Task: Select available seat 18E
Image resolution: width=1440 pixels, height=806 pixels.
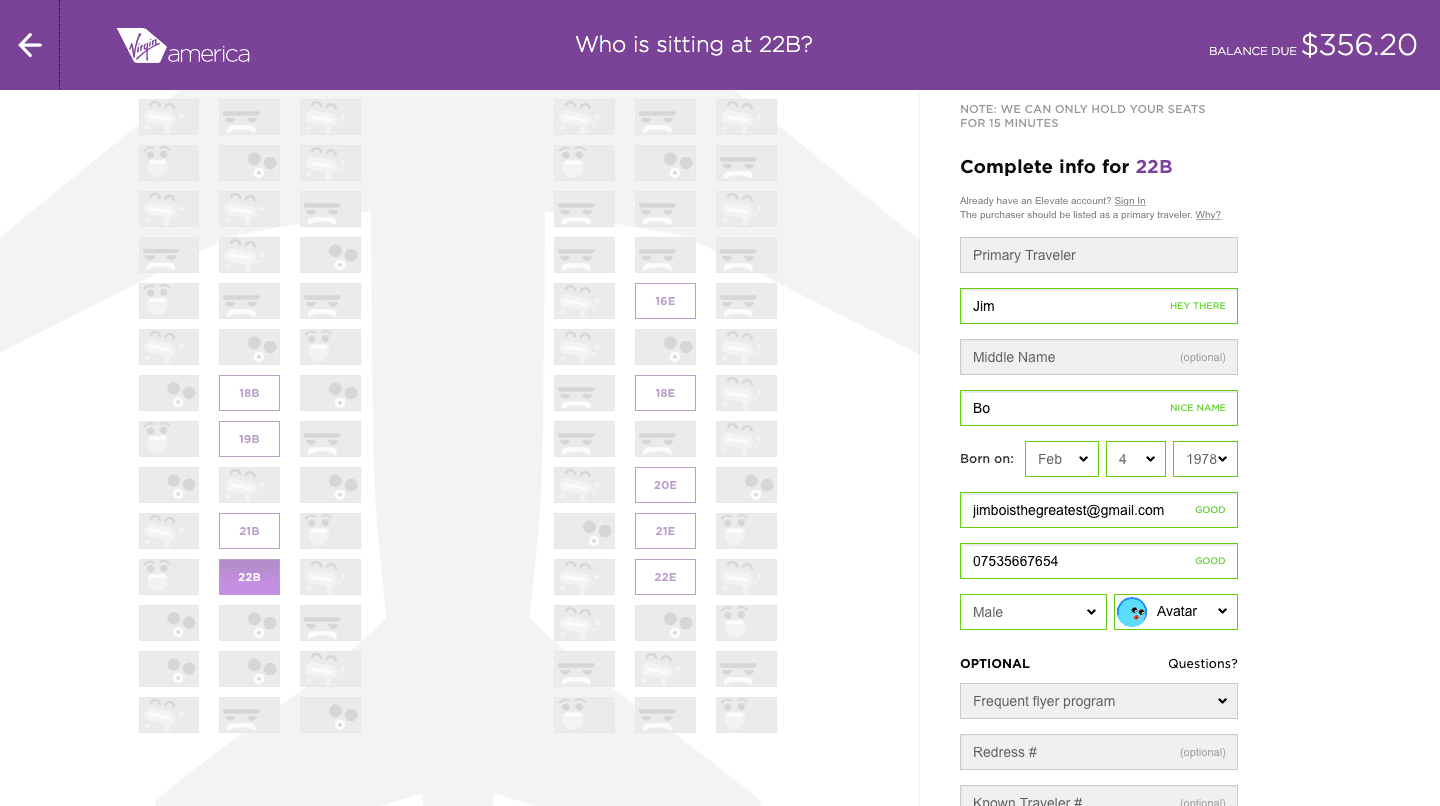Action: pos(665,393)
